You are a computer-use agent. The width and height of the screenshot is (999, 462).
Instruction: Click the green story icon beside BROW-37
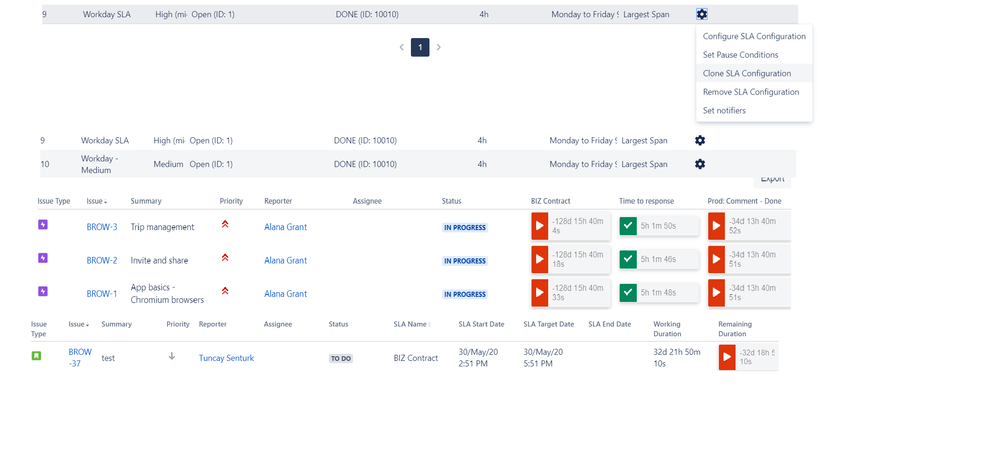pyautogui.click(x=36, y=356)
